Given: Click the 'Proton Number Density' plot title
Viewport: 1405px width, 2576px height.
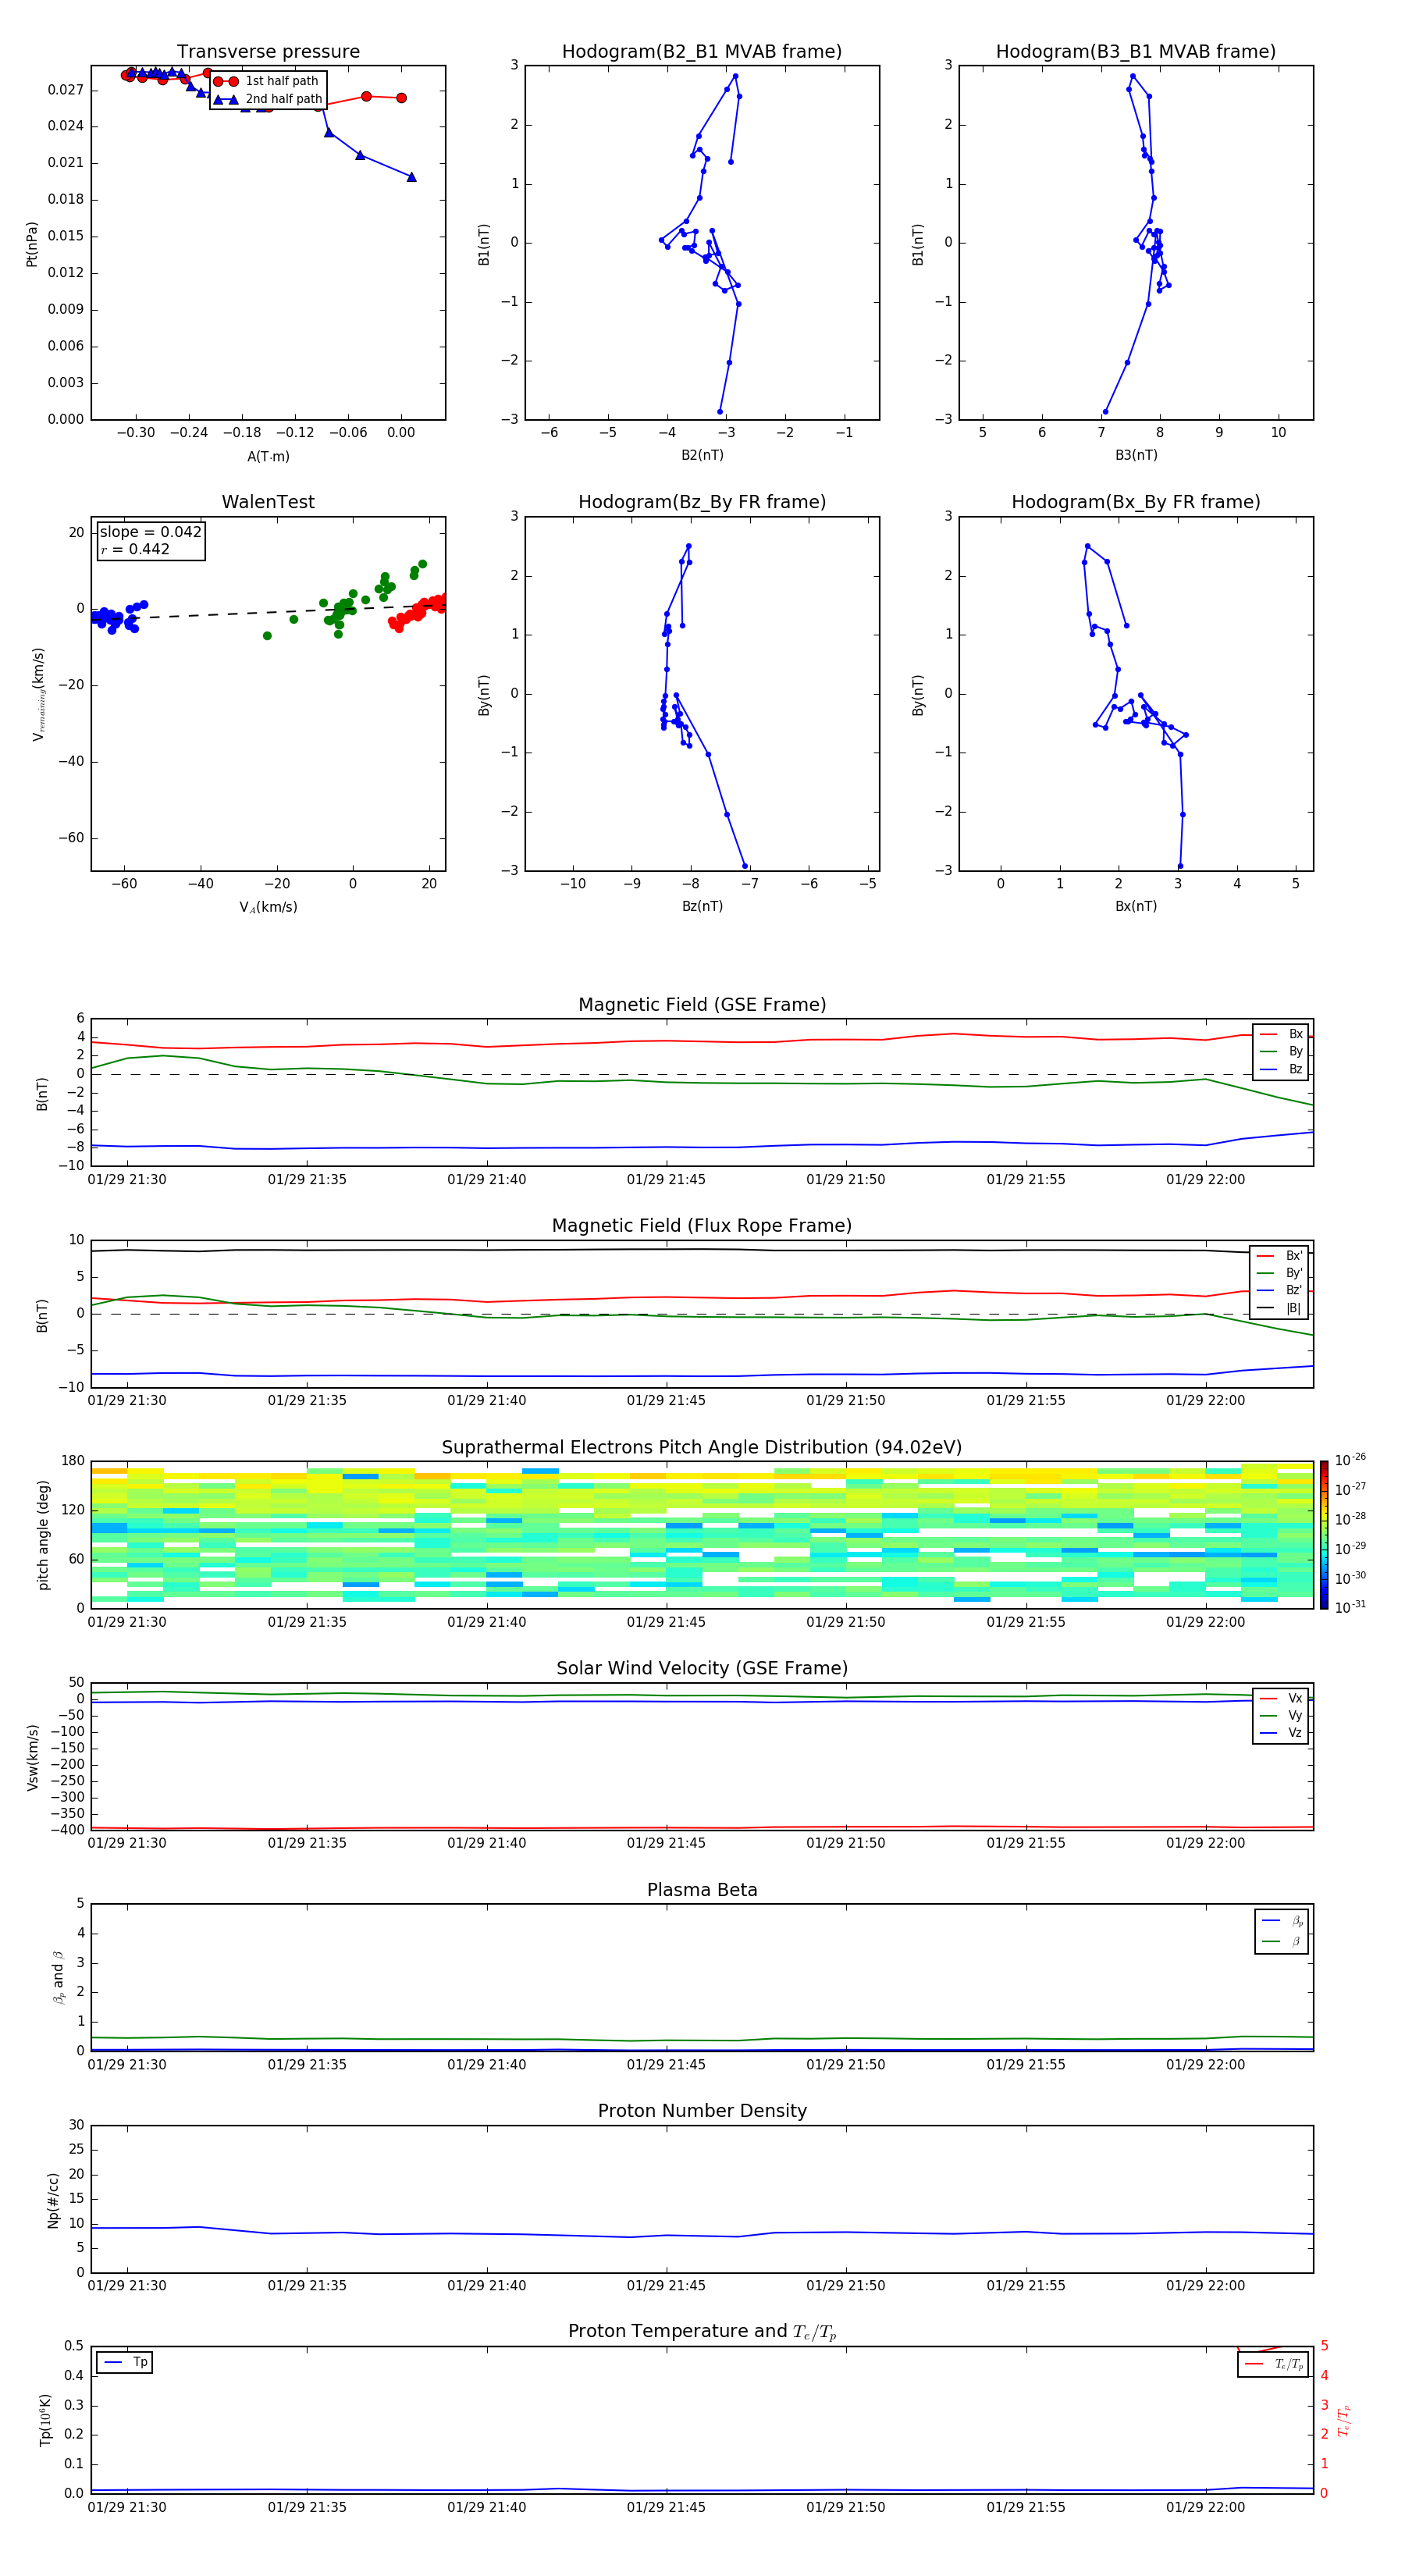Looking at the screenshot, I should pos(702,2111).
